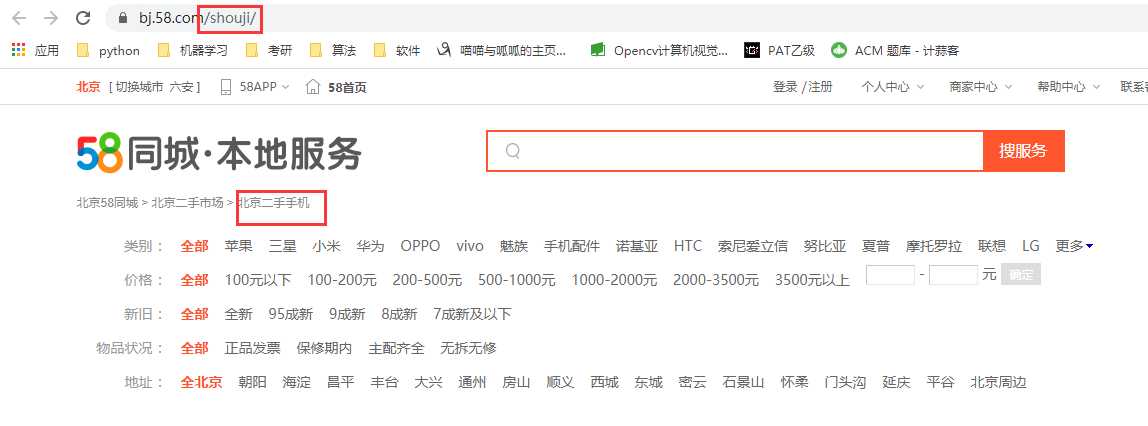Filter category by 小米
Screen dimensions: 1148x426
pyautogui.click(x=327, y=246)
